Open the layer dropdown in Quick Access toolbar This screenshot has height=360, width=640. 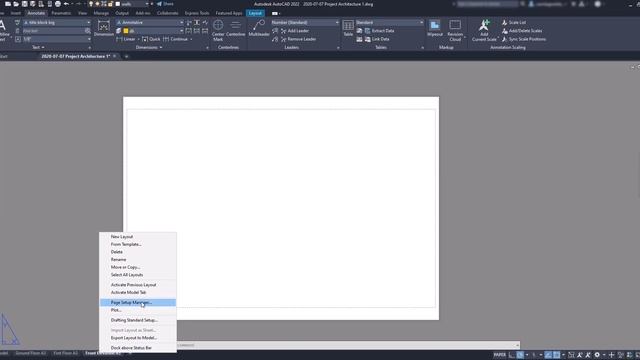147,4
